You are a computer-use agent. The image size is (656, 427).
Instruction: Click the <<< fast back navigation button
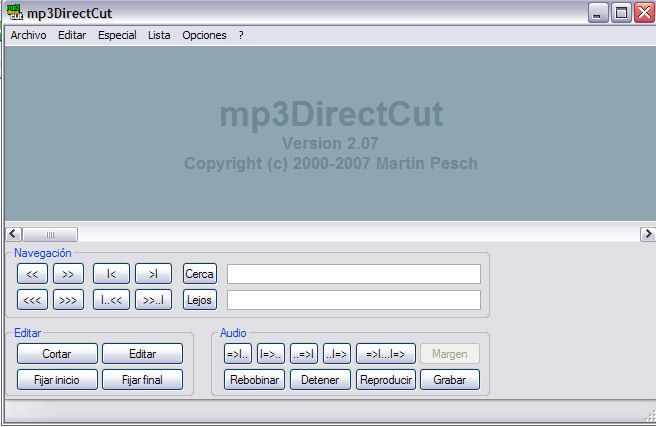click(32, 300)
